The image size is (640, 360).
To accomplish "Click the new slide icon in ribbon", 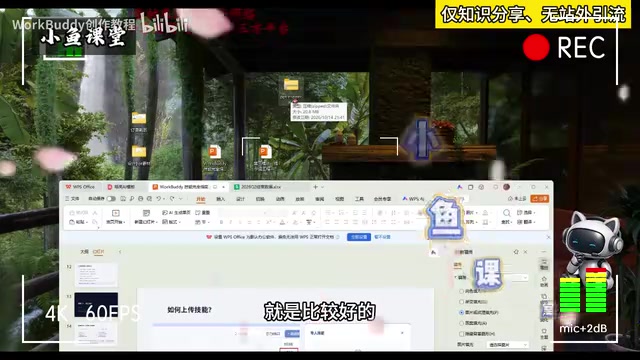I will click(x=146, y=213).
